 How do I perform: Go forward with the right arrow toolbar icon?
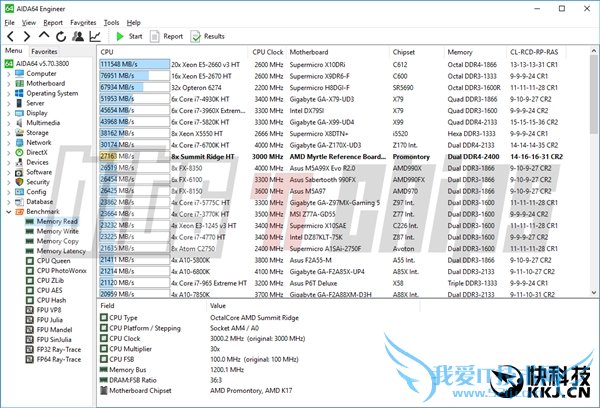pyautogui.click(x=27, y=37)
